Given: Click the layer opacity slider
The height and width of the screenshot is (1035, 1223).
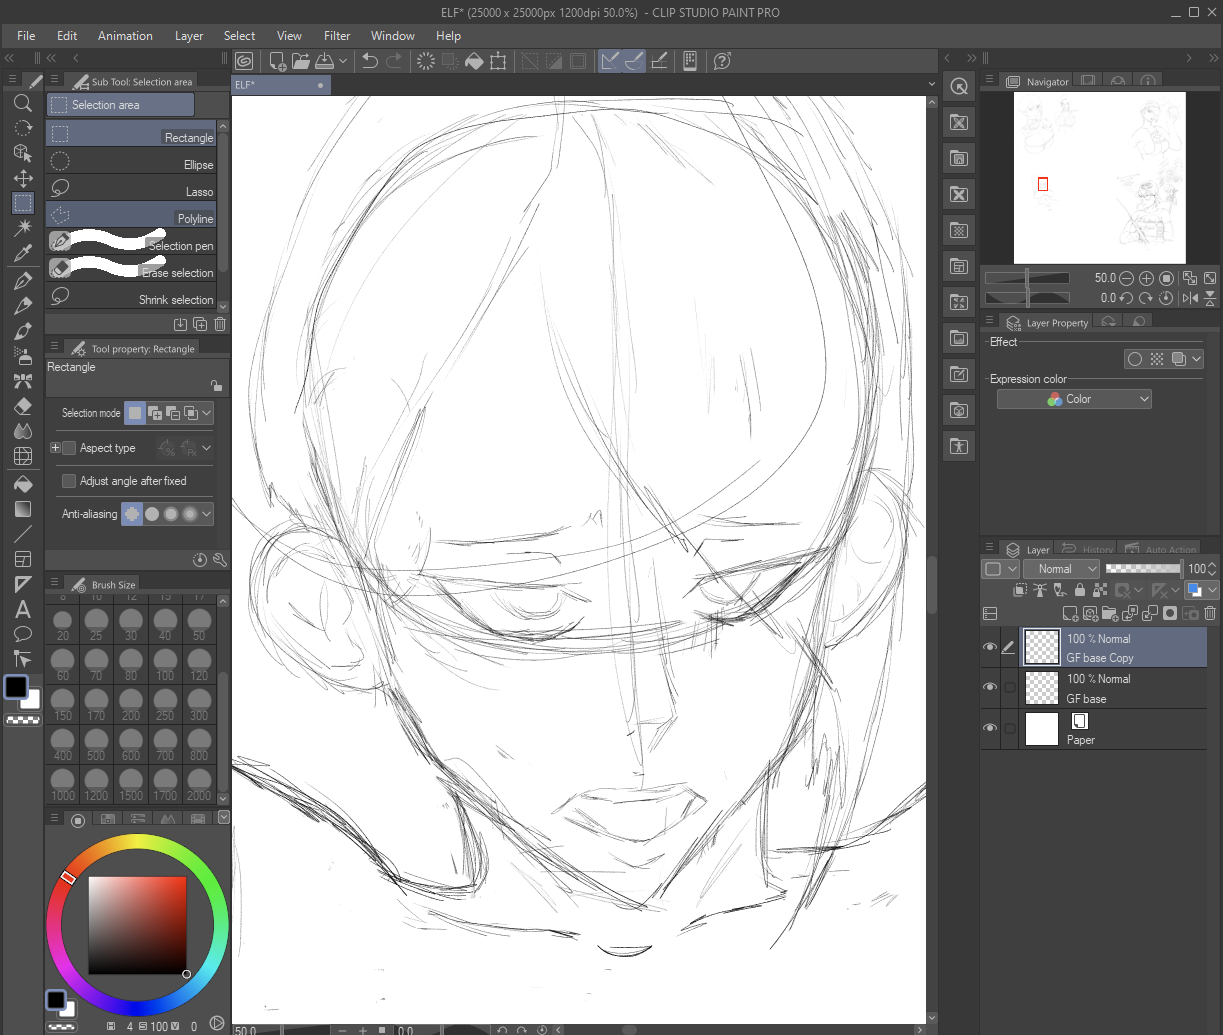Looking at the screenshot, I should tap(1143, 568).
